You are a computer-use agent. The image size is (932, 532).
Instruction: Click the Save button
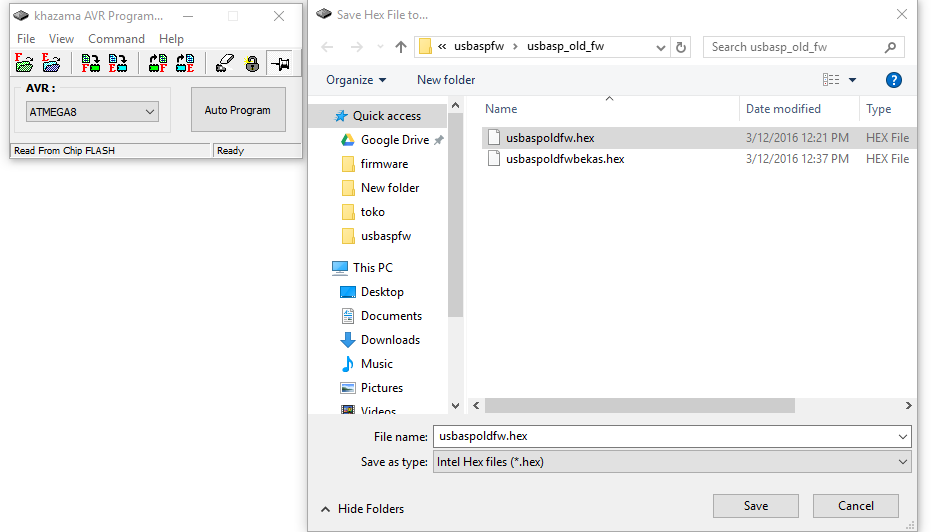756,506
